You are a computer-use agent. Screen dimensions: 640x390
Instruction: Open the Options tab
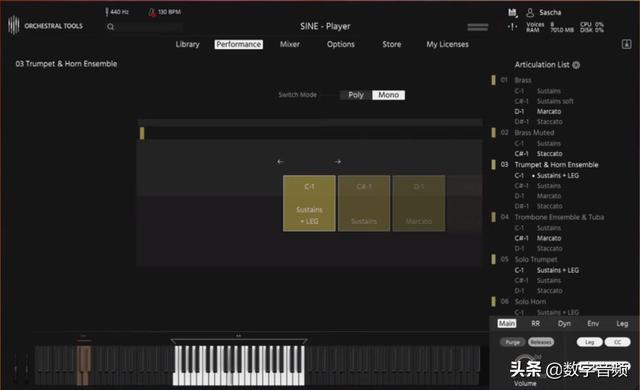(x=341, y=44)
